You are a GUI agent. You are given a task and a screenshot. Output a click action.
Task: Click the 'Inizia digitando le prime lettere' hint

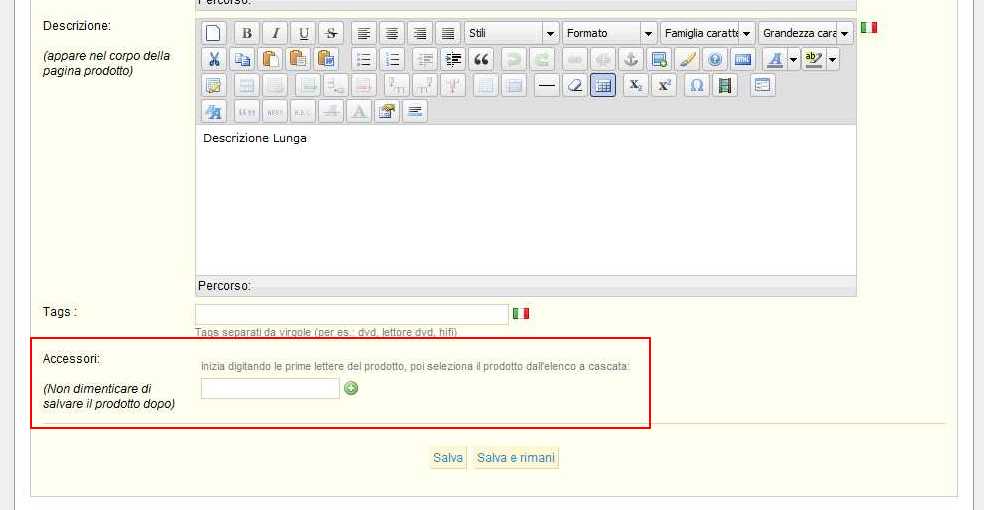click(415, 366)
